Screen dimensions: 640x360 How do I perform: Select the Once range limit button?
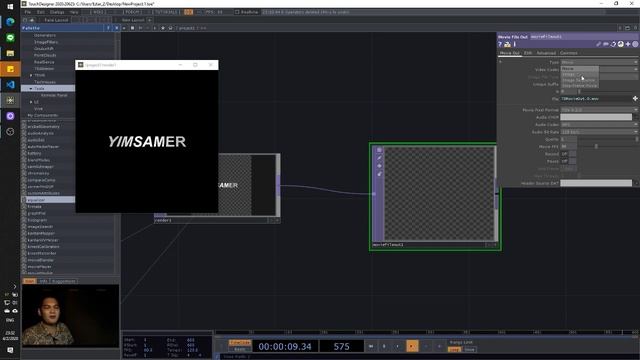[469, 349]
